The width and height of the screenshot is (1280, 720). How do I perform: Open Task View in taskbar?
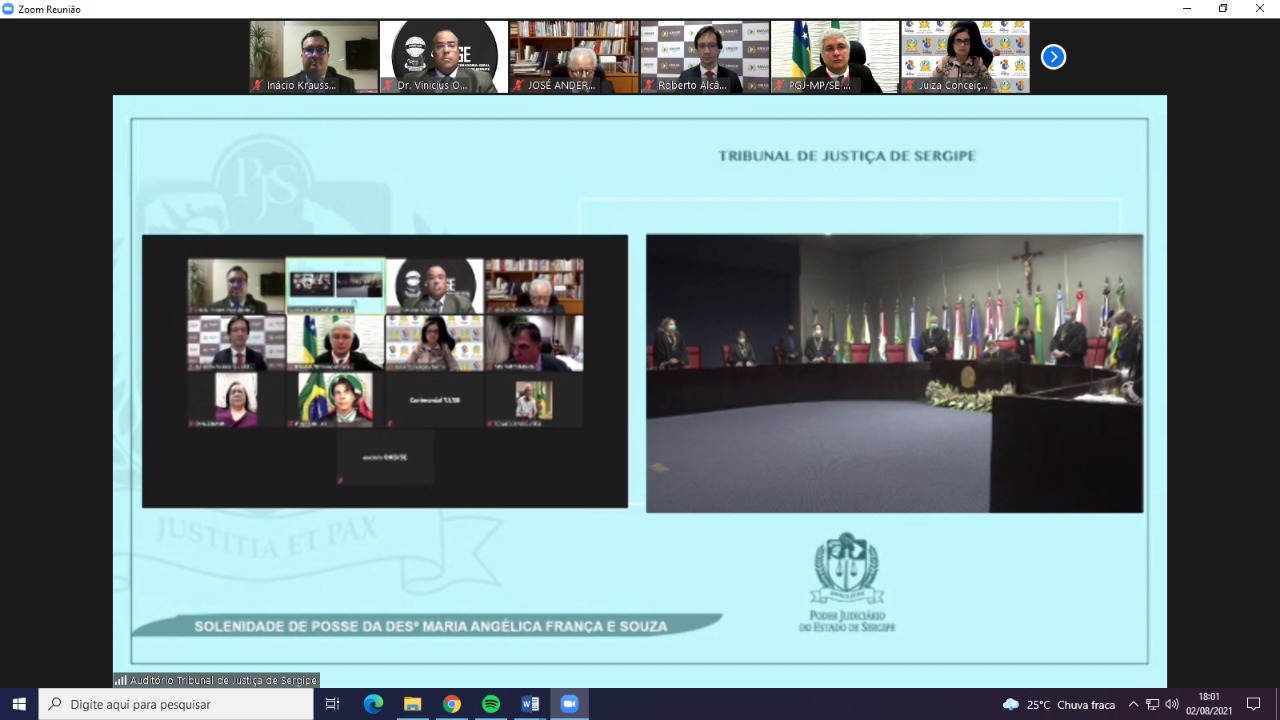[x=333, y=704]
